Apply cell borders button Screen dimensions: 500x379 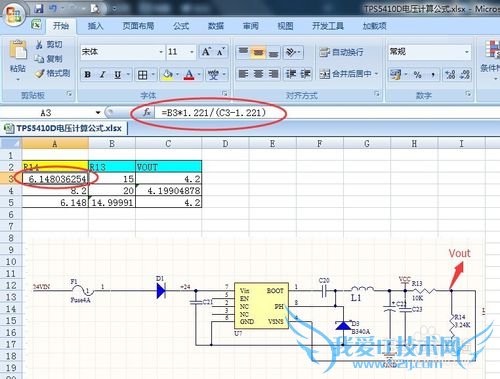pos(143,75)
